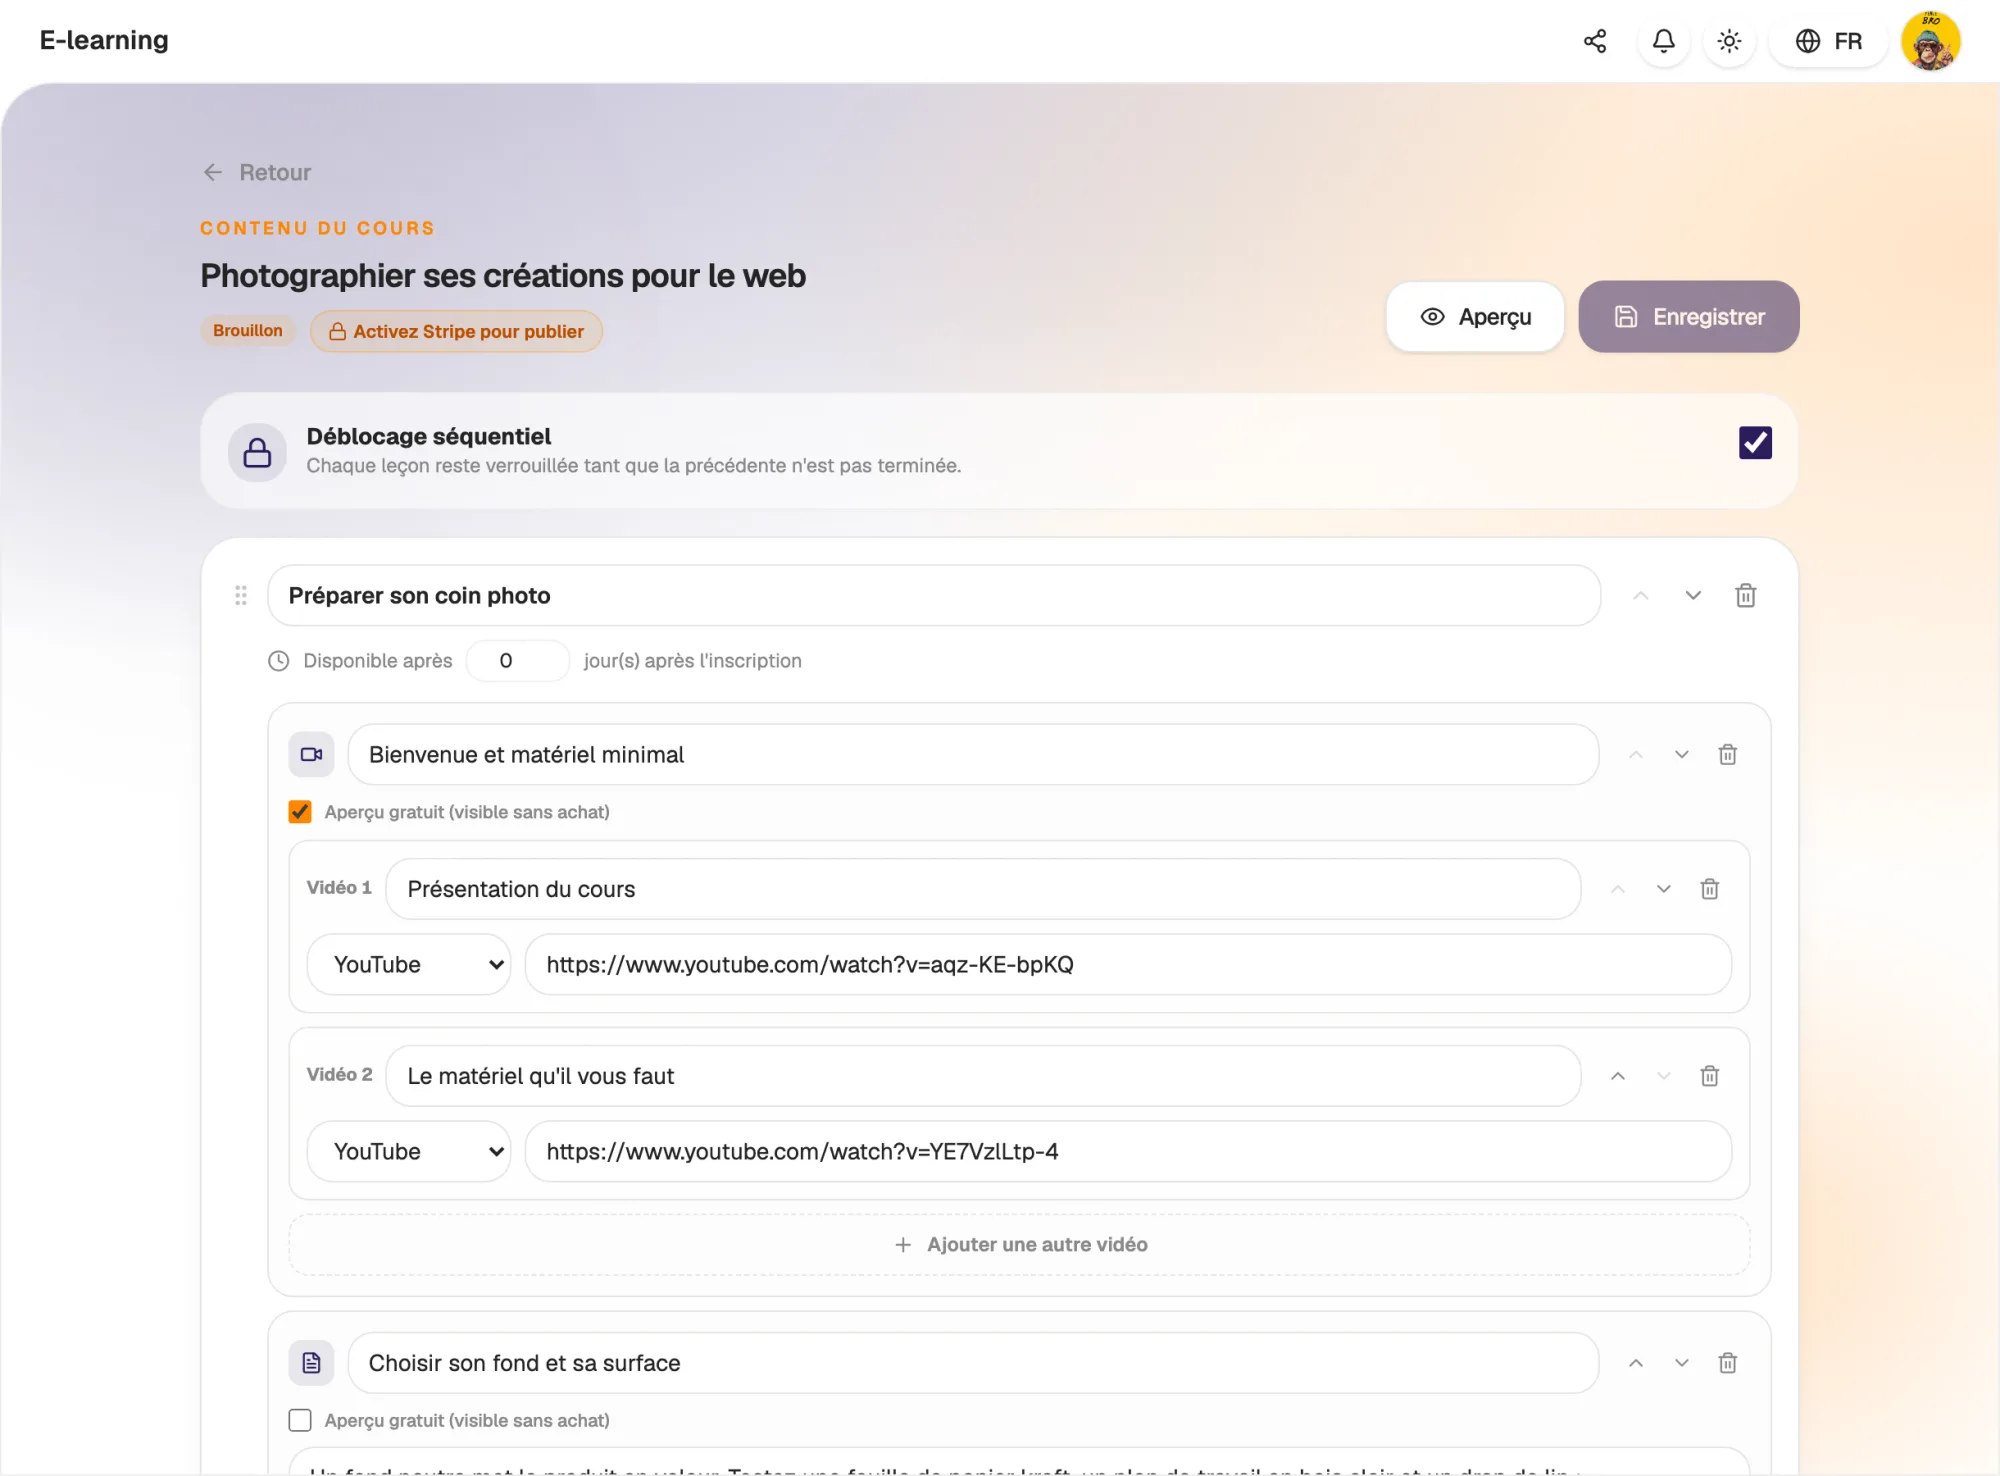Check Aperçu gratuit for Choisir son fond lesson
Image resolution: width=2000 pixels, height=1476 pixels.
[x=300, y=1420]
